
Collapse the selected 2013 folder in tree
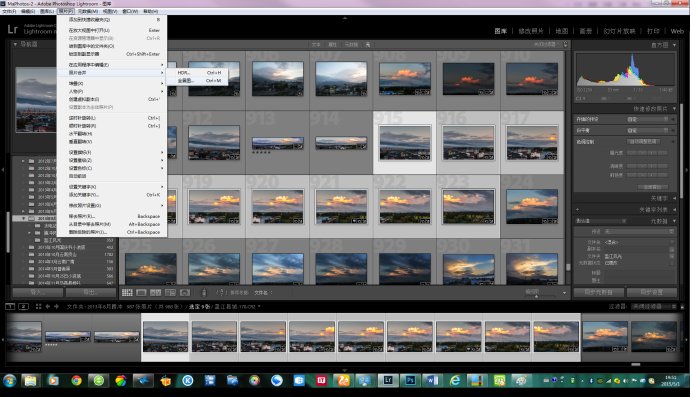click(24, 218)
